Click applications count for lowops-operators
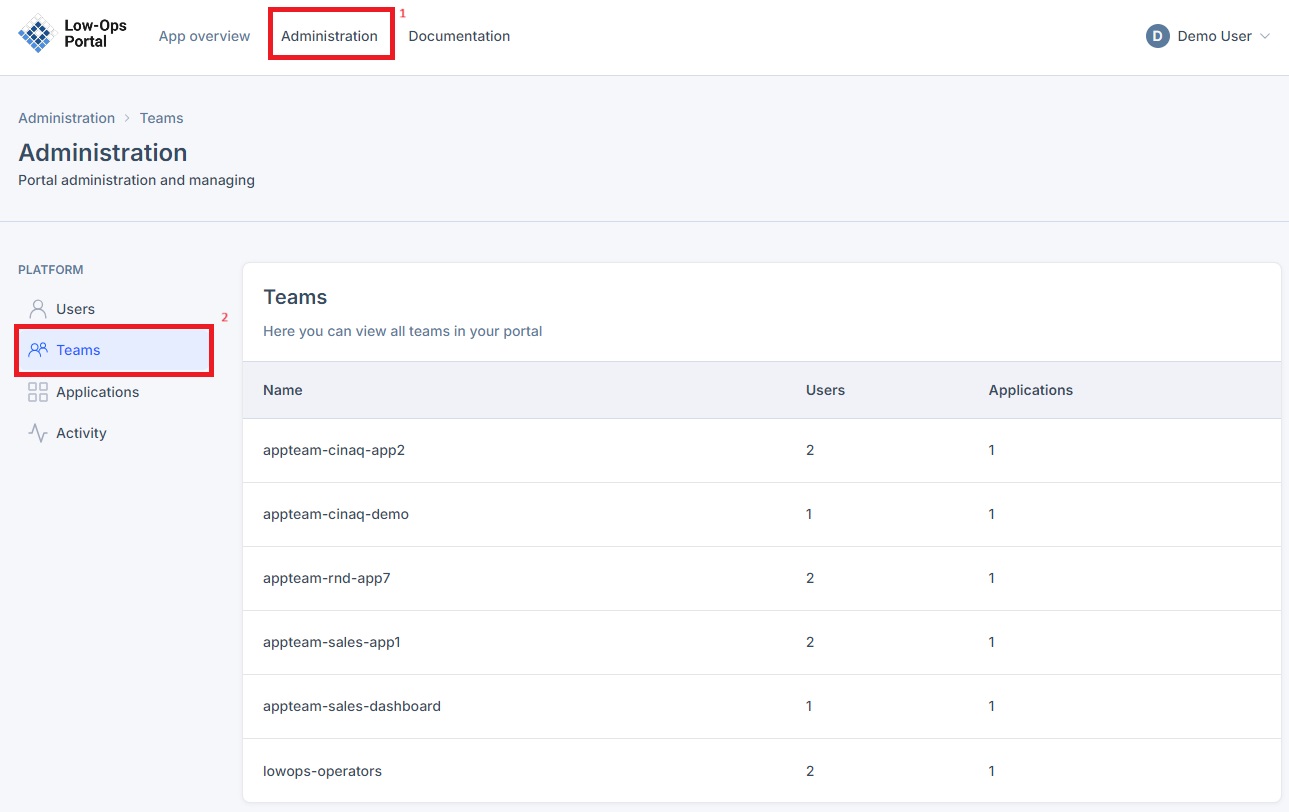The image size is (1289, 812). click(x=992, y=770)
